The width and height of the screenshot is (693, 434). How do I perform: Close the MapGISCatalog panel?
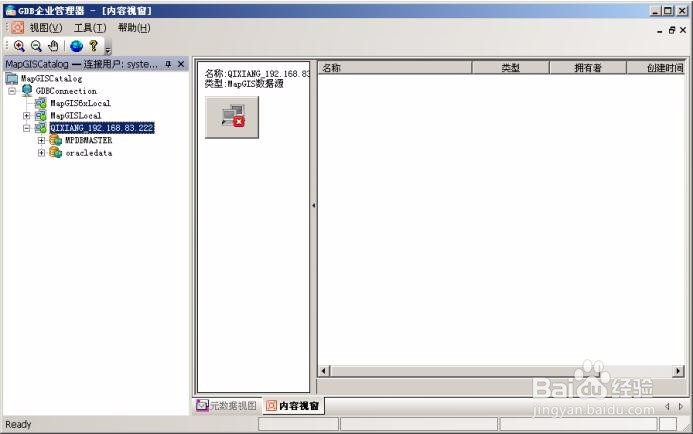click(x=181, y=64)
